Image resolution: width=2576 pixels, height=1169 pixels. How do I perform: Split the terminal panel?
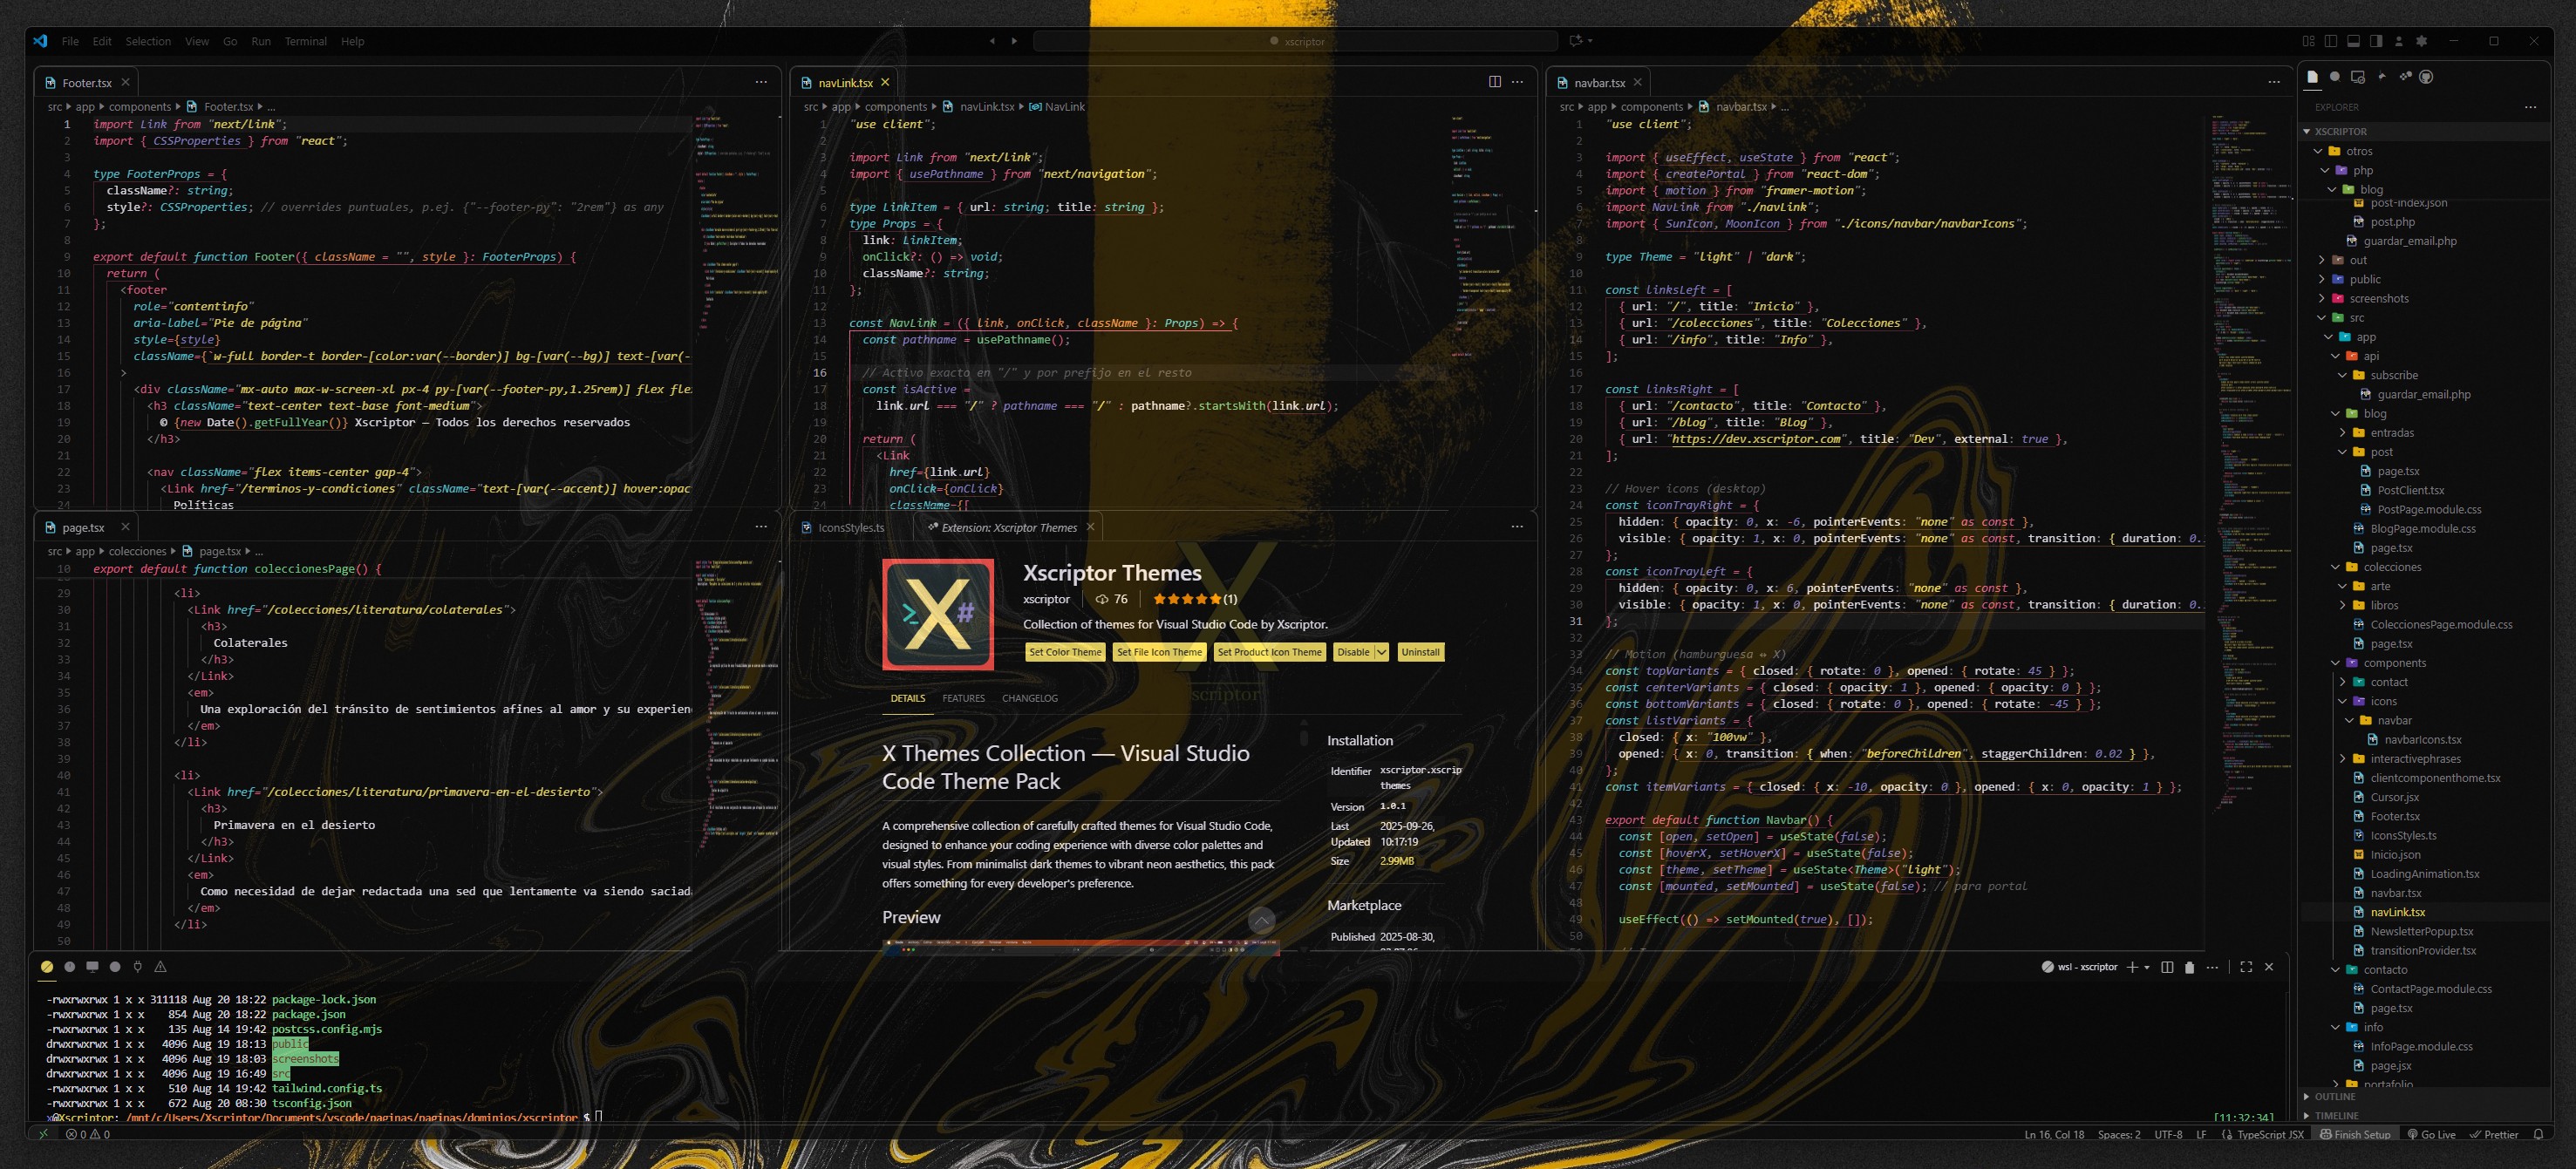click(x=2168, y=967)
